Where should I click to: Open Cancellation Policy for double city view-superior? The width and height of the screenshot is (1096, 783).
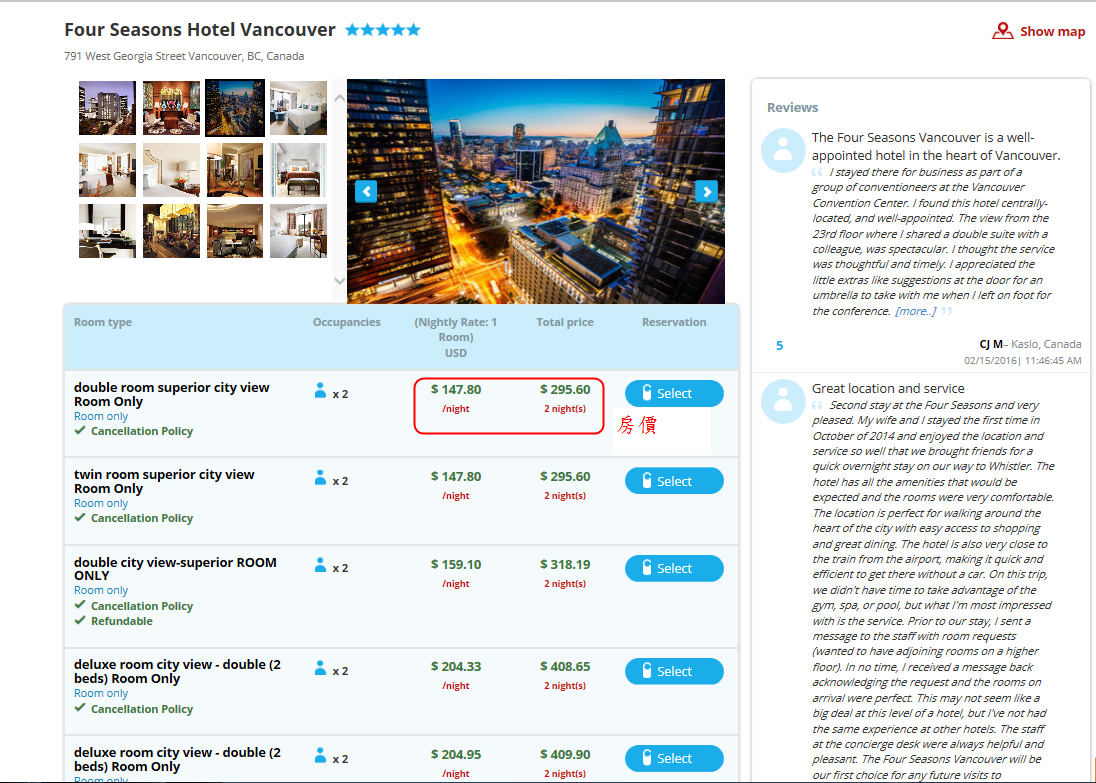pyautogui.click(x=142, y=606)
